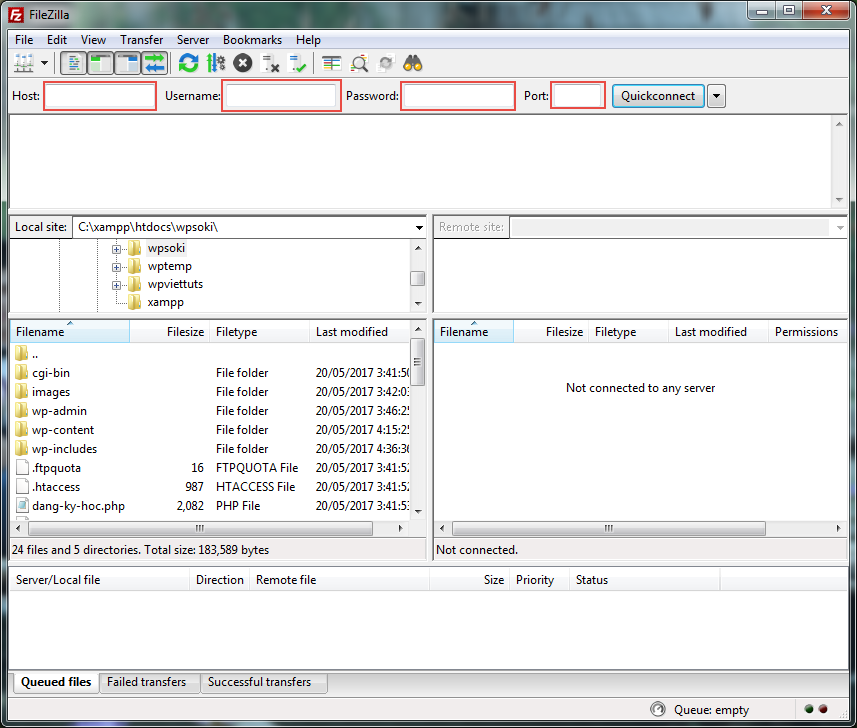
Task: Toggle local directory tree display
Action: tap(101, 63)
